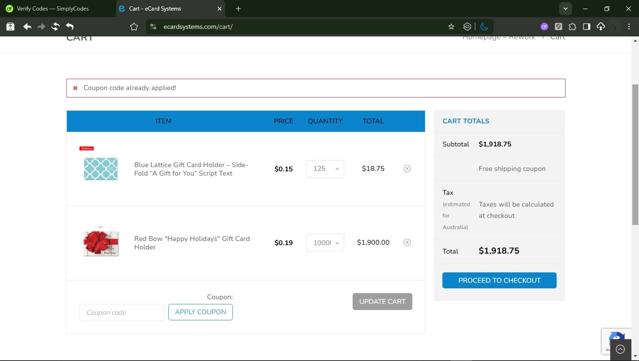
Task: Click the home icon beside address bar
Action: click(134, 26)
